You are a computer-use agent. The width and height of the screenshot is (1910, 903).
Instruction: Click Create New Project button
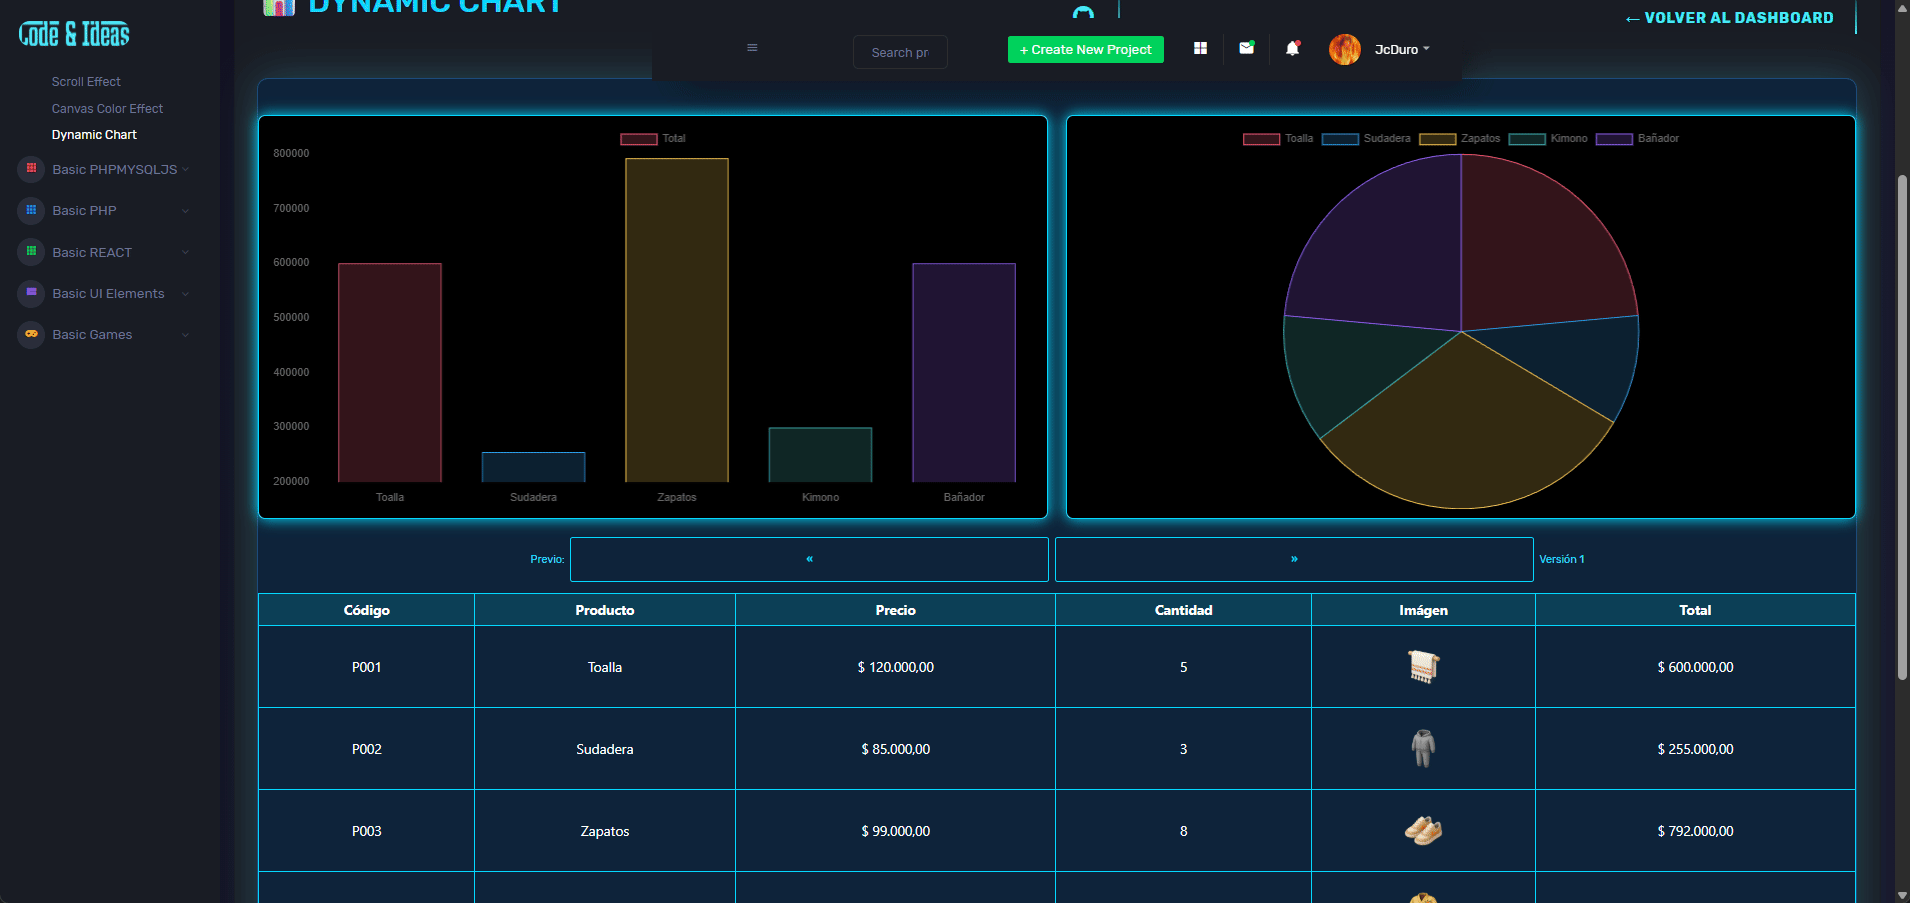pos(1085,50)
